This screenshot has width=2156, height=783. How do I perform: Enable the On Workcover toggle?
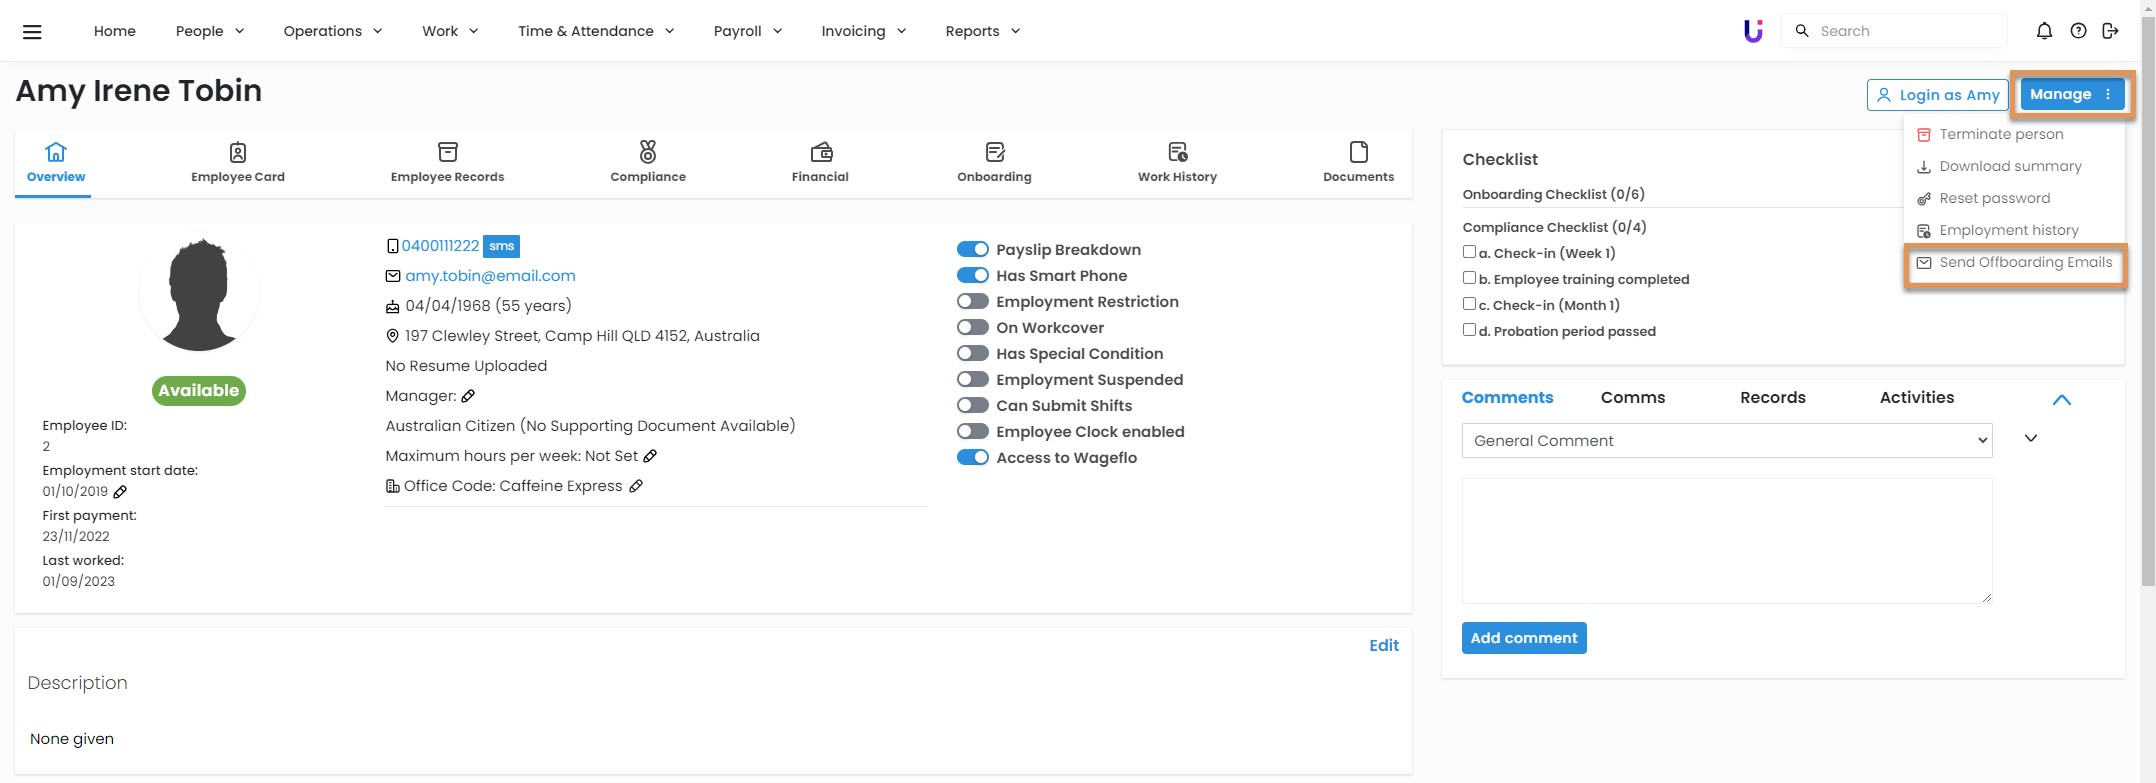[x=972, y=328]
